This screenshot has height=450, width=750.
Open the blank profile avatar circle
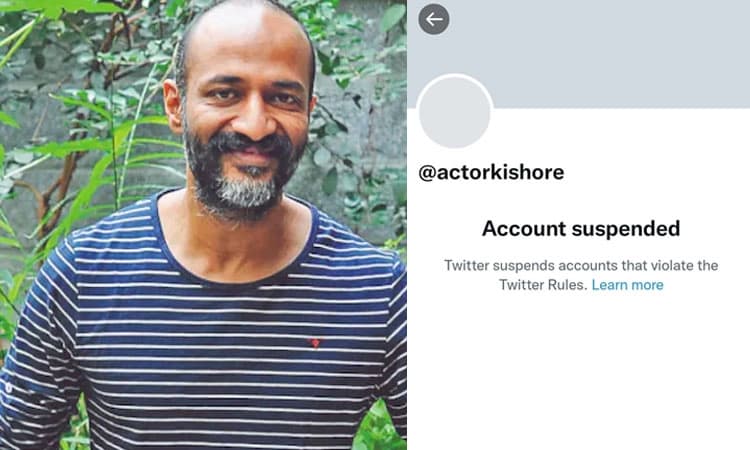454,111
